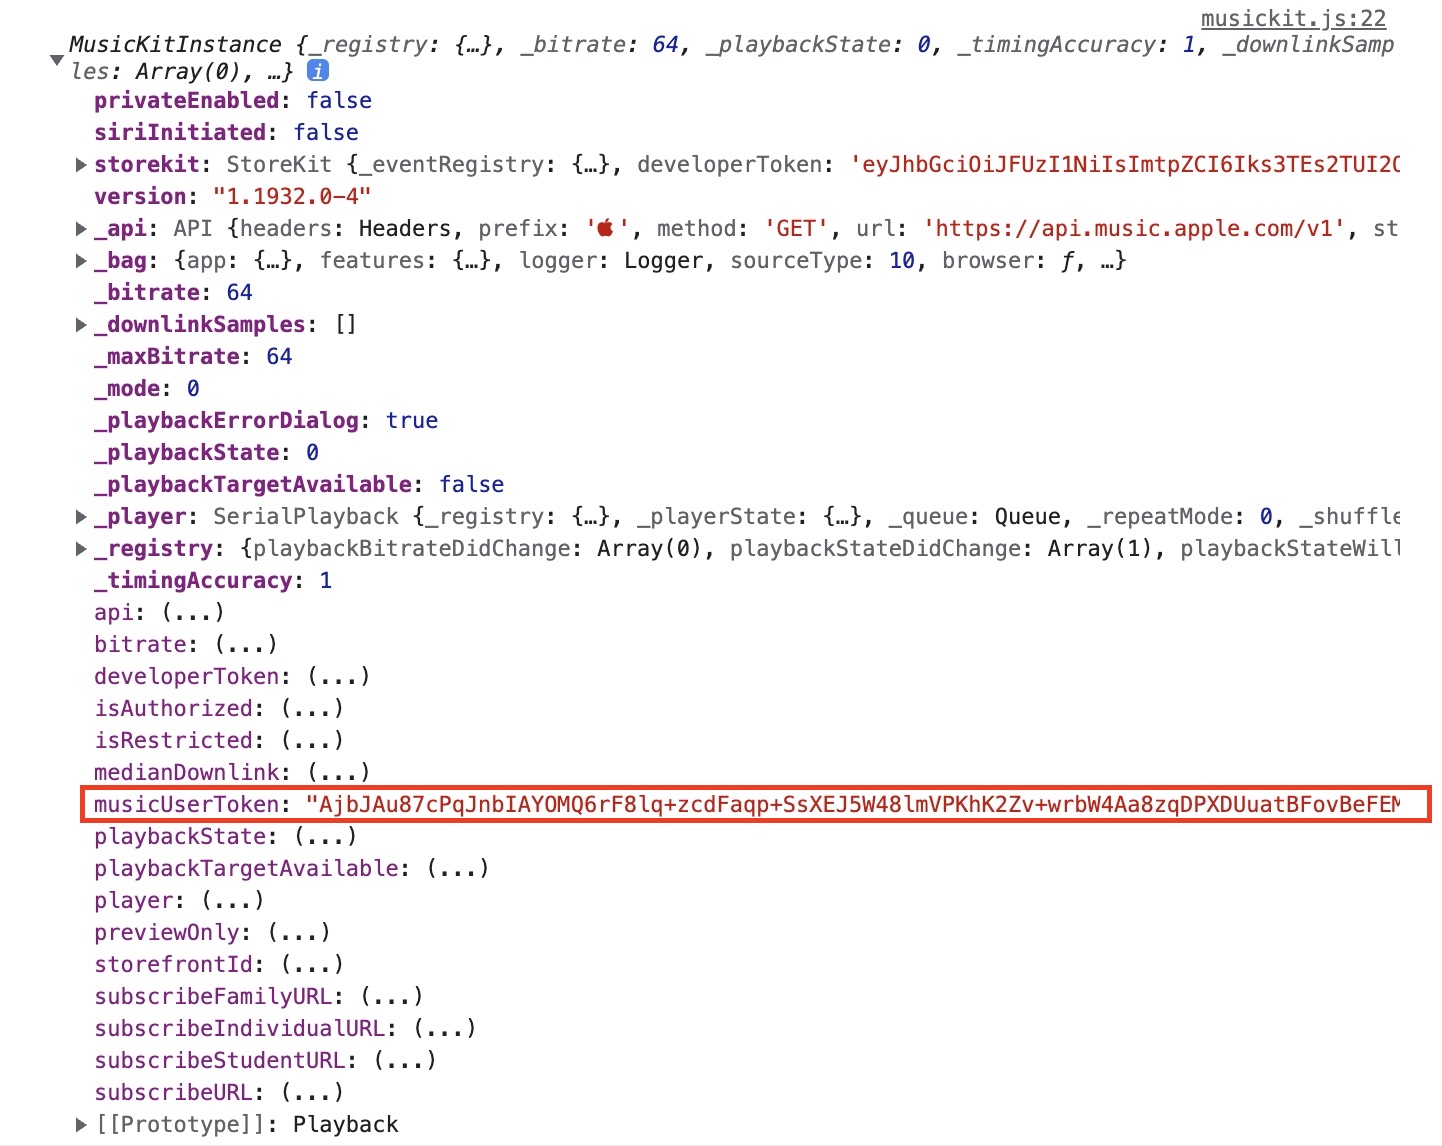Image resolution: width=1442 pixels, height=1146 pixels.
Task: Invoke the subscribeStudentURL getter (...)
Action: [404, 1060]
